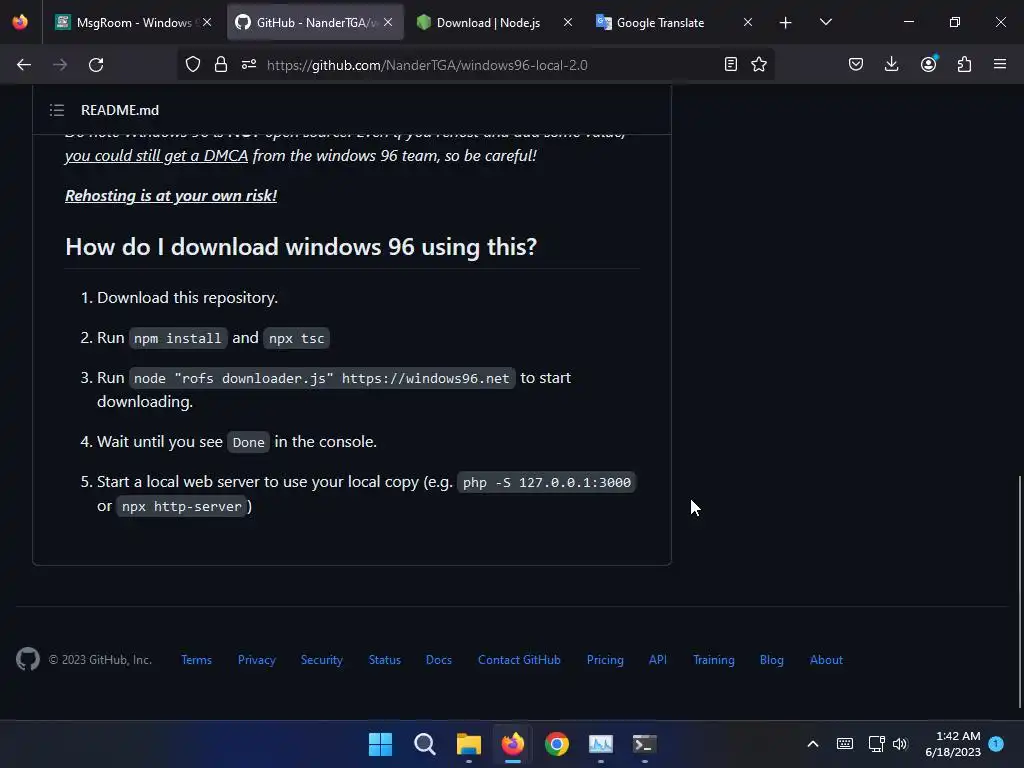Screen dimensions: 1024x768
Task: Open the Privacy footer link
Action: (257, 660)
